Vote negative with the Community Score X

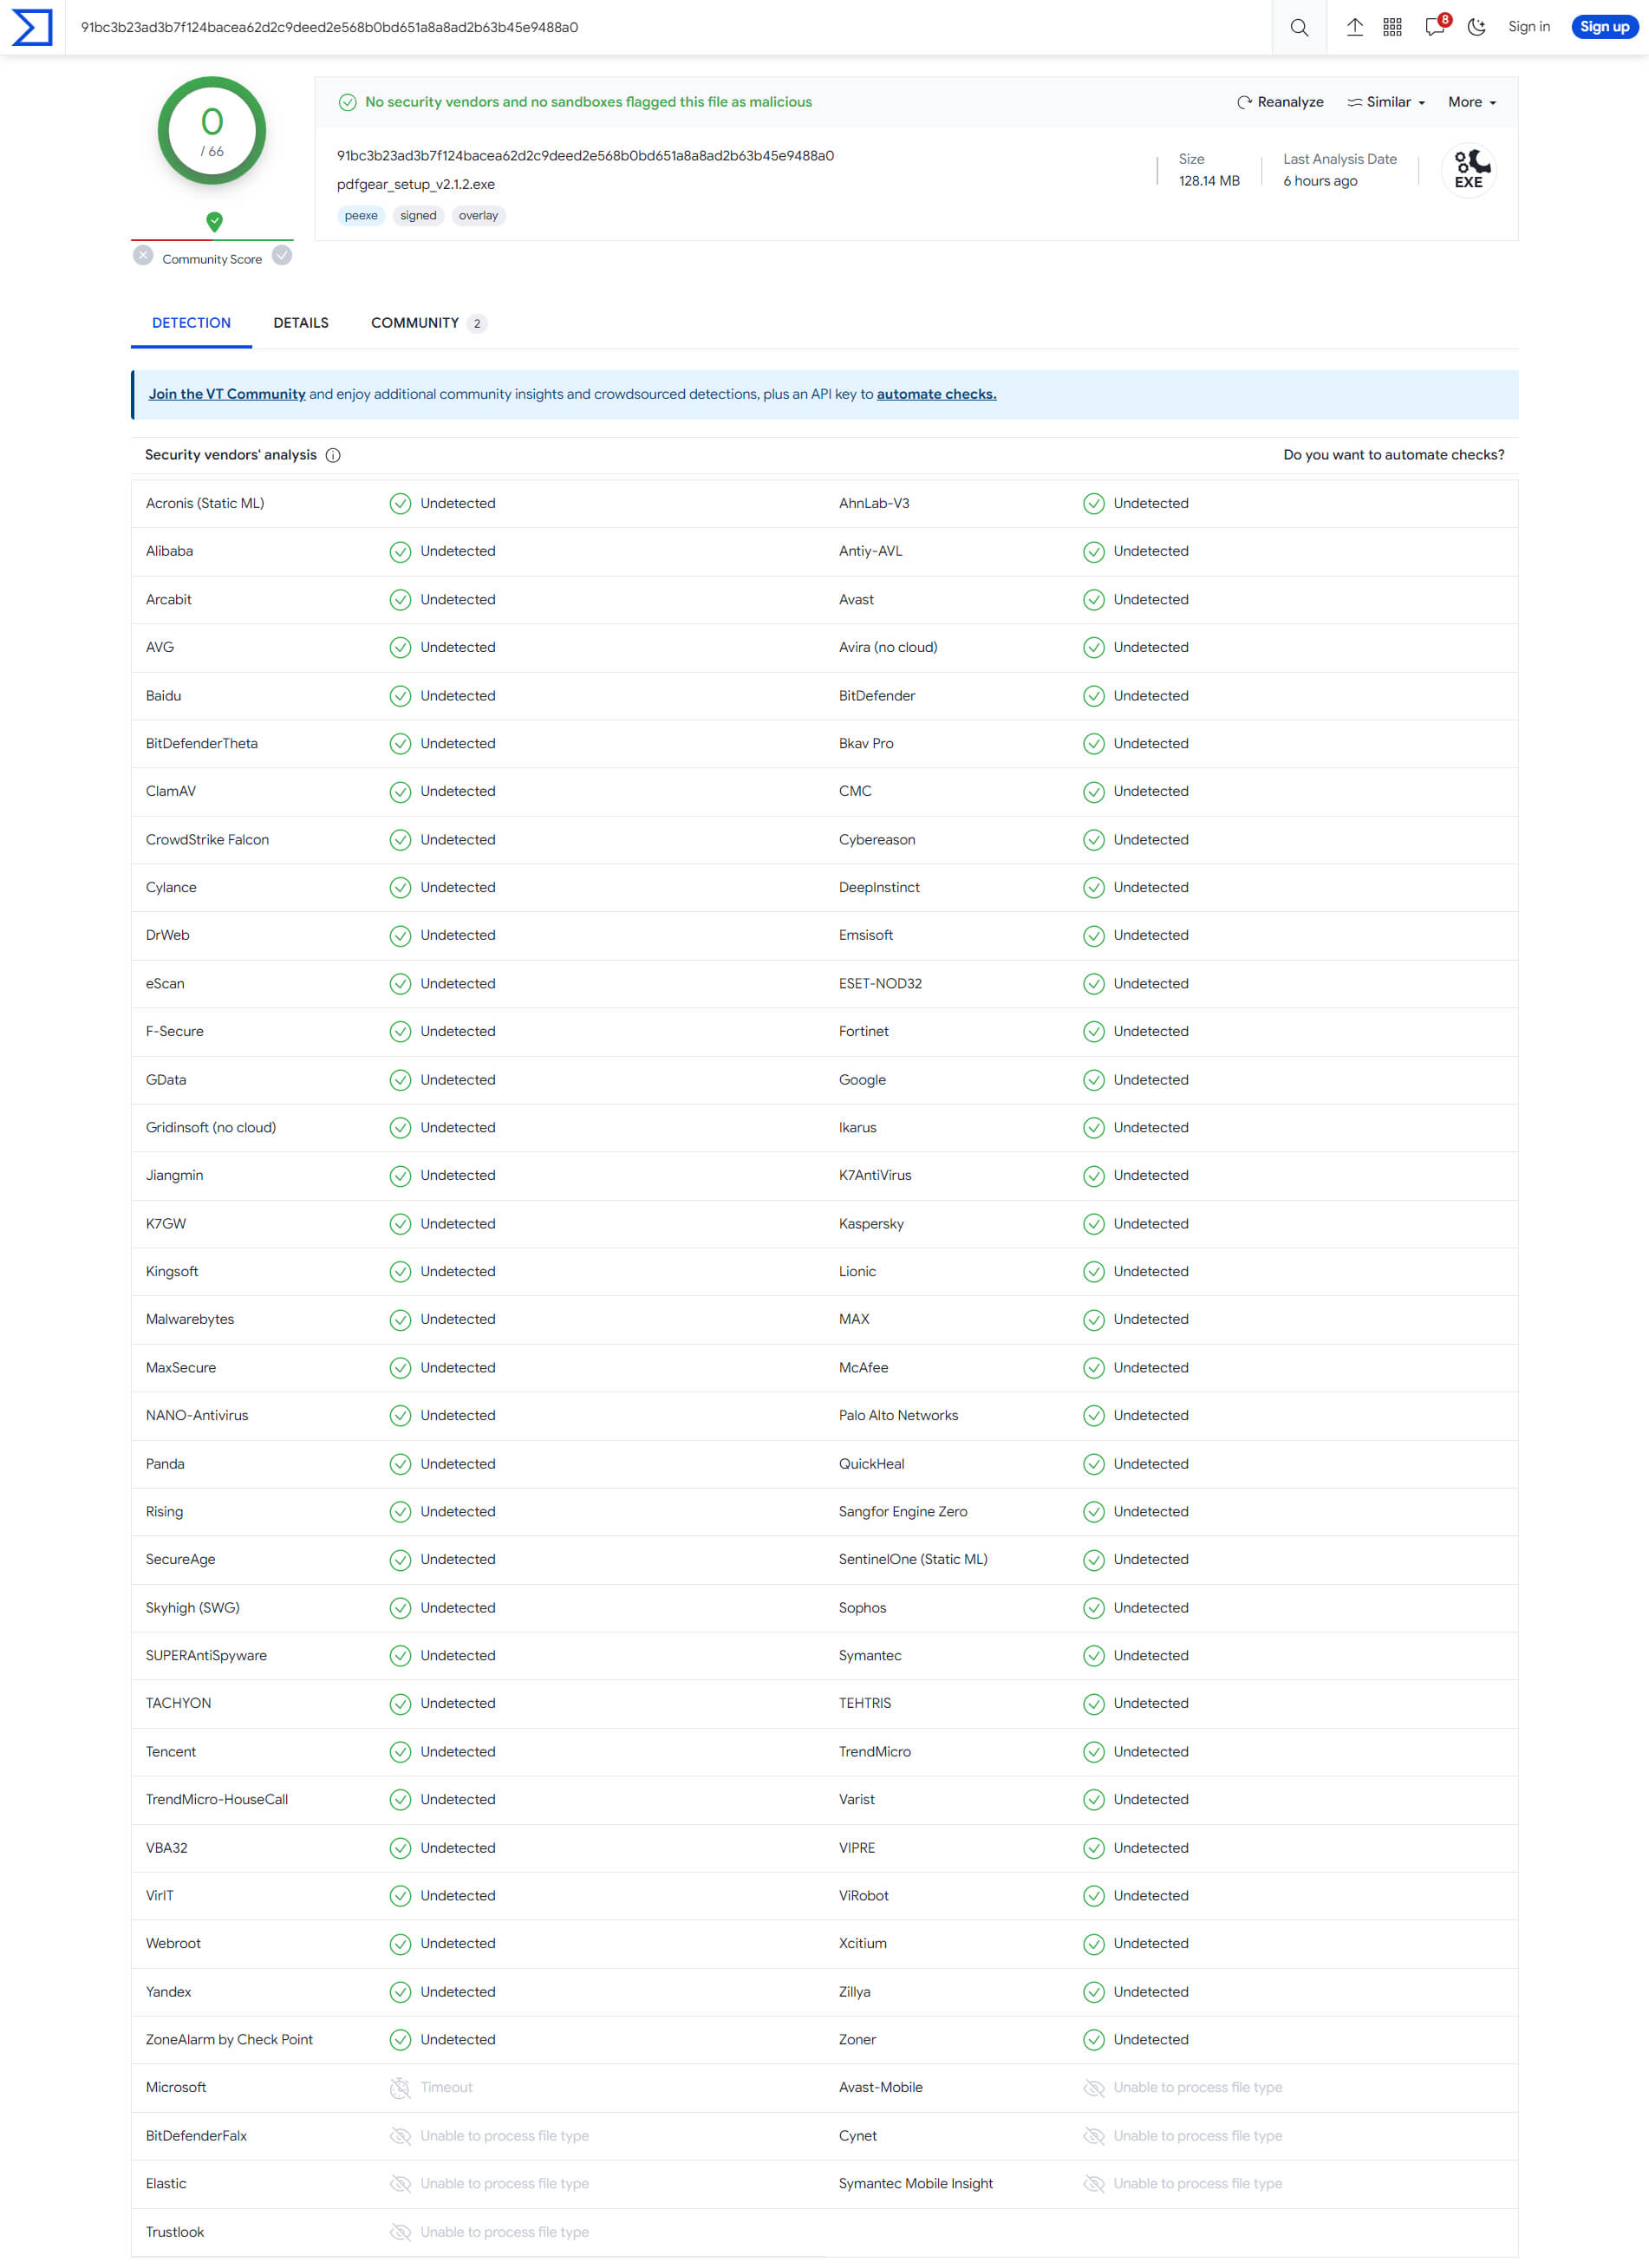pyautogui.click(x=143, y=256)
